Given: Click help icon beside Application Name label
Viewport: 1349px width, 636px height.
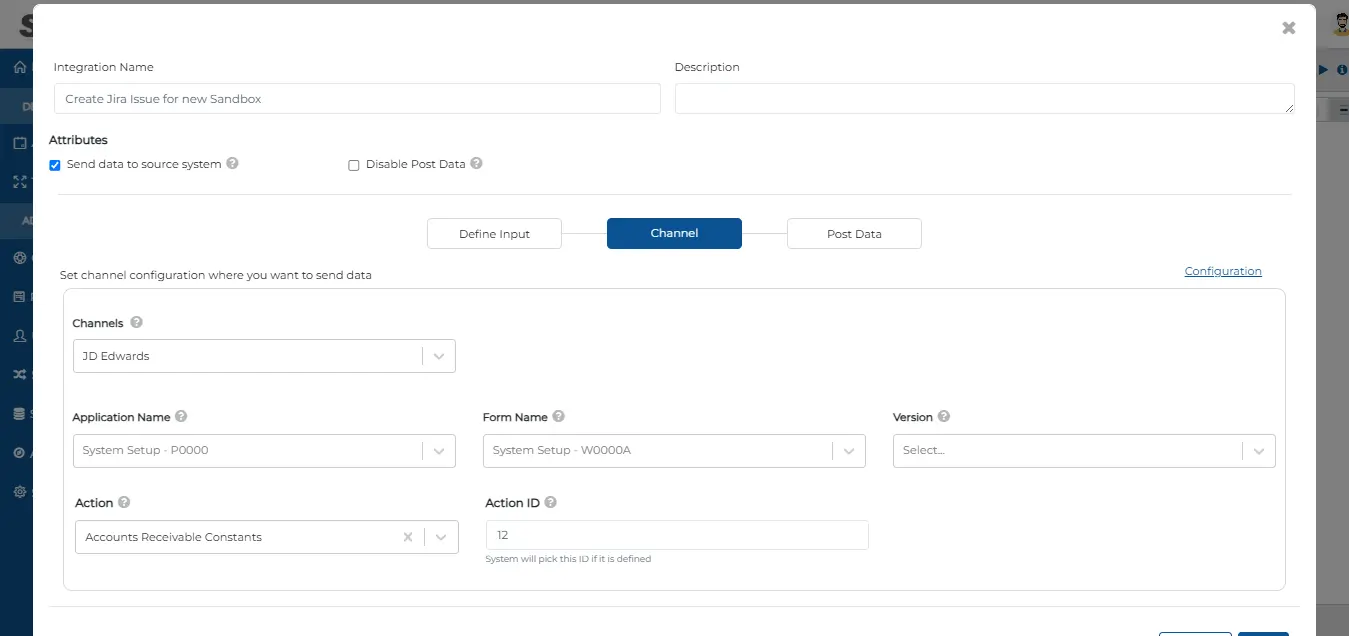Looking at the screenshot, I should pyautogui.click(x=181, y=417).
